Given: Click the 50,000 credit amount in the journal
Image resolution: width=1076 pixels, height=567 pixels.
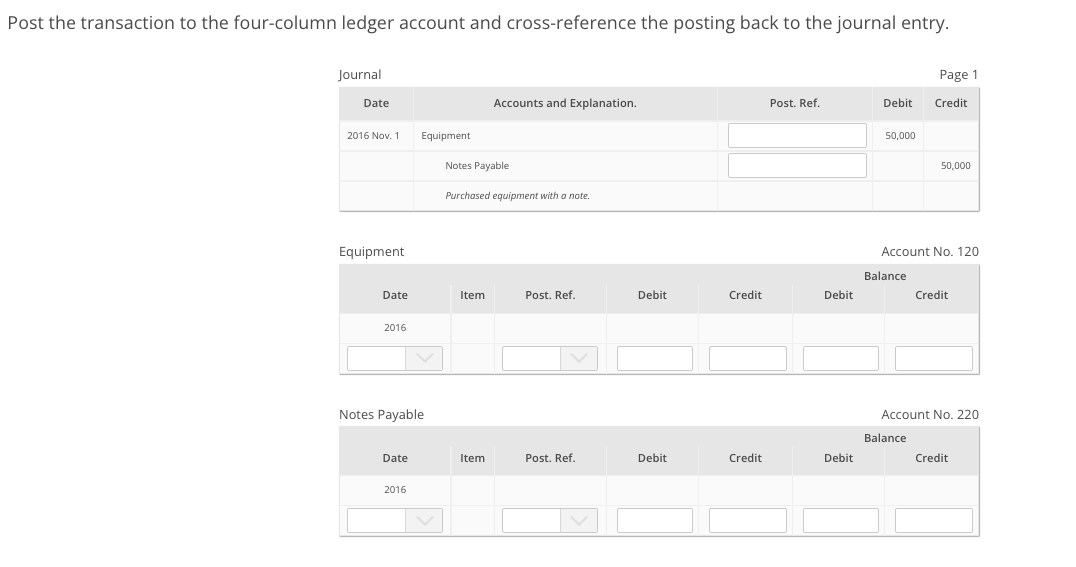Looking at the screenshot, I should pos(955,165).
